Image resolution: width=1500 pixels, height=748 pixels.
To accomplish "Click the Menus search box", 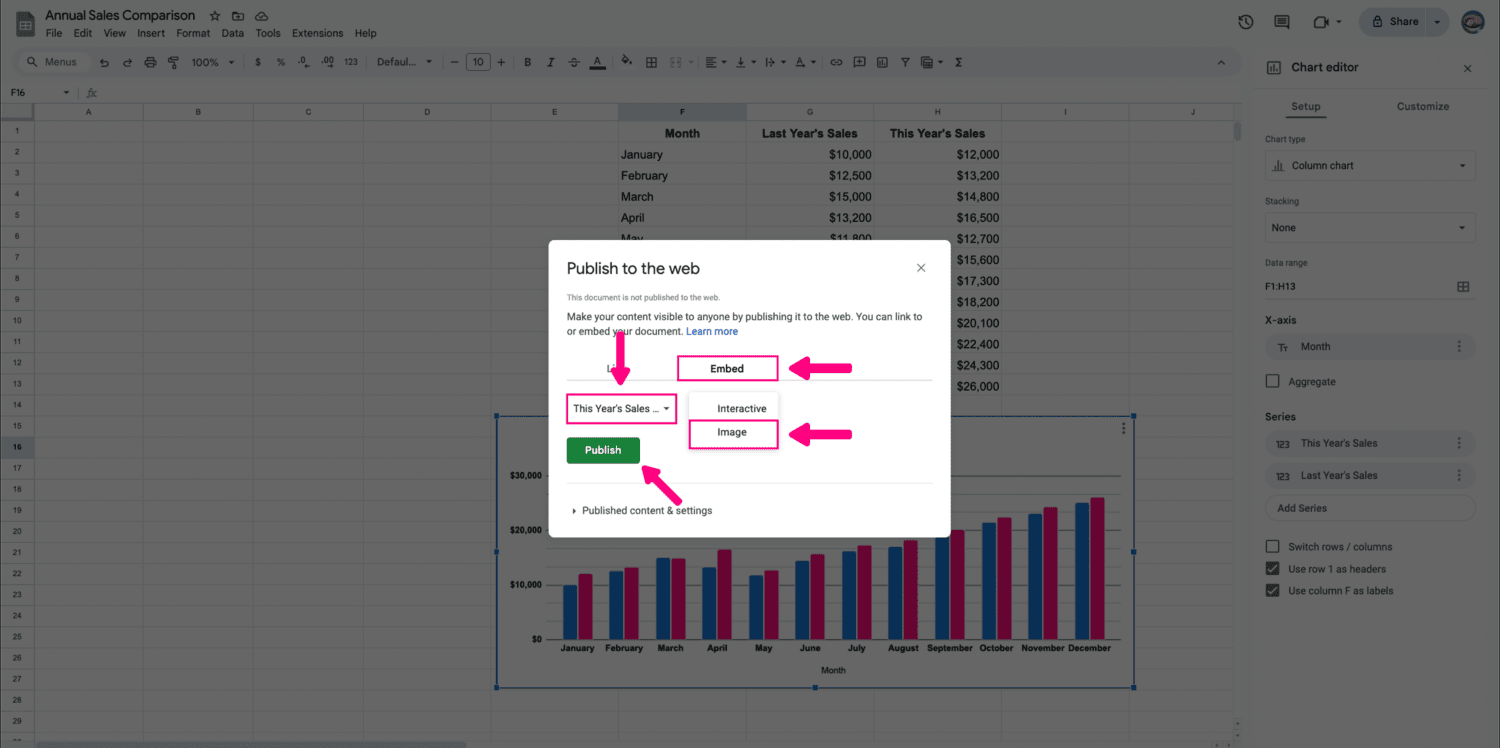I will [53, 62].
